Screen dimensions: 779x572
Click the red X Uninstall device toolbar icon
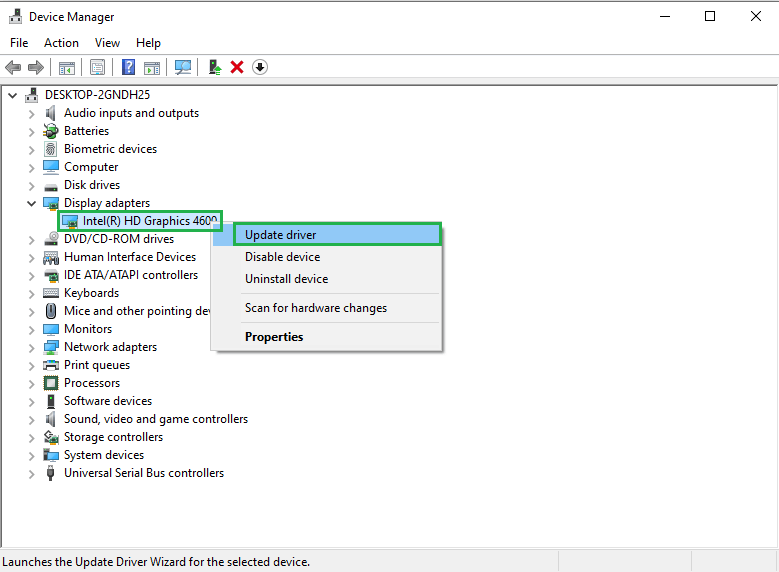237,67
